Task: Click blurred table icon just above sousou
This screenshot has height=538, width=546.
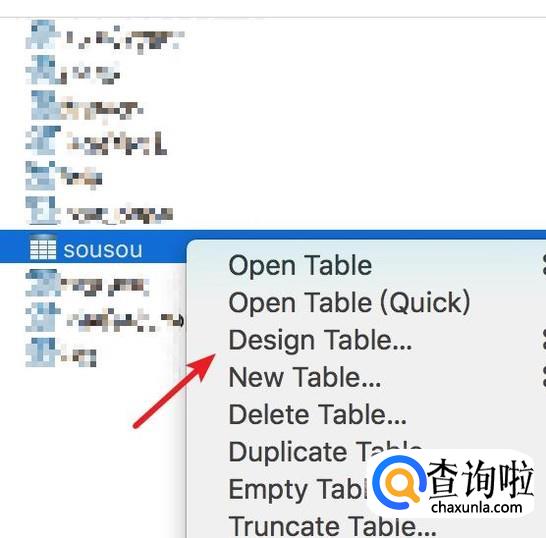Action: (41, 211)
